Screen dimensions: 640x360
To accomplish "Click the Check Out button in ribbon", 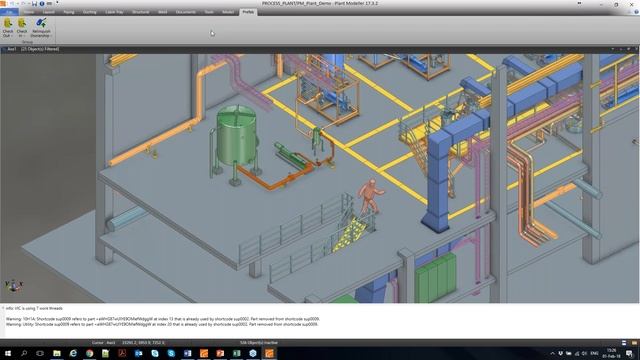I will click(8, 28).
